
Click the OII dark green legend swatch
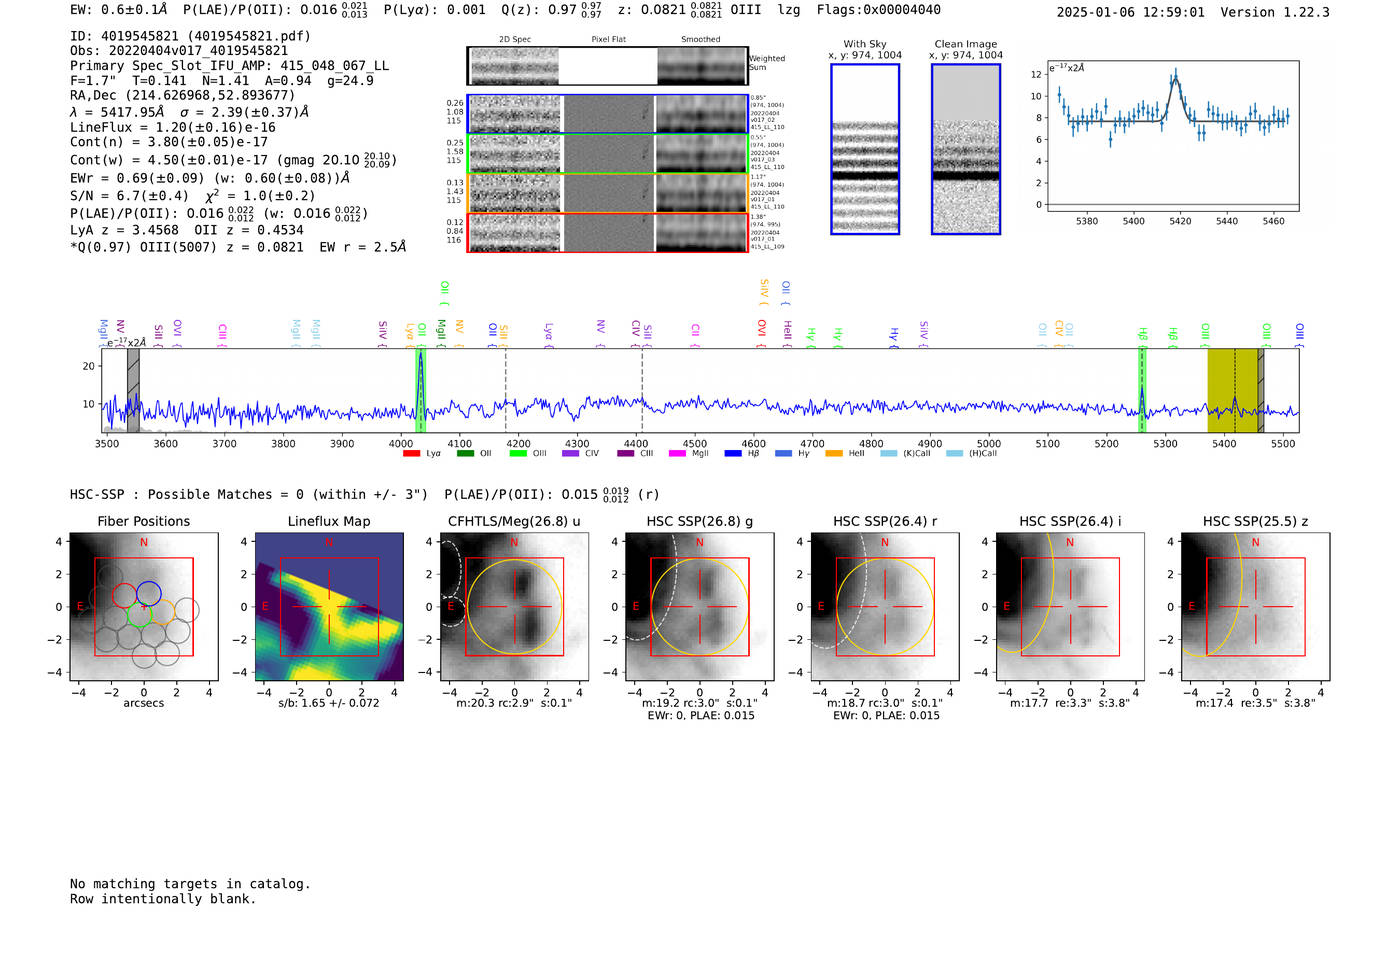tap(465, 454)
